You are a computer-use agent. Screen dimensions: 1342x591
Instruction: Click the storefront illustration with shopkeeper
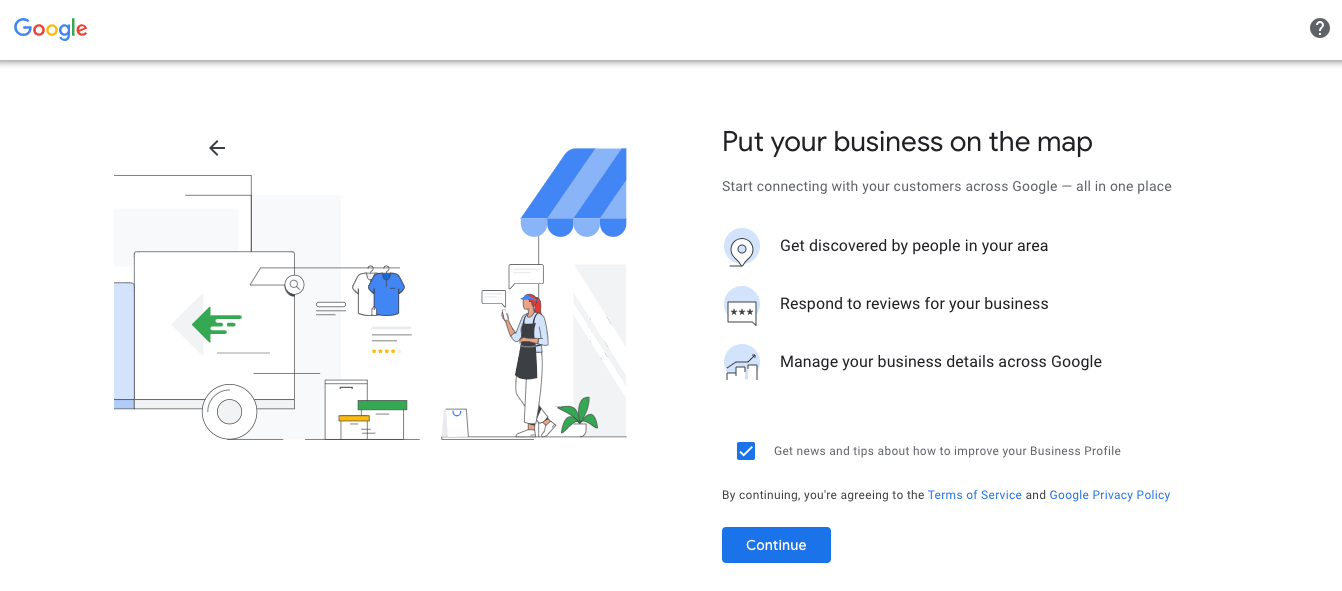[534, 294]
